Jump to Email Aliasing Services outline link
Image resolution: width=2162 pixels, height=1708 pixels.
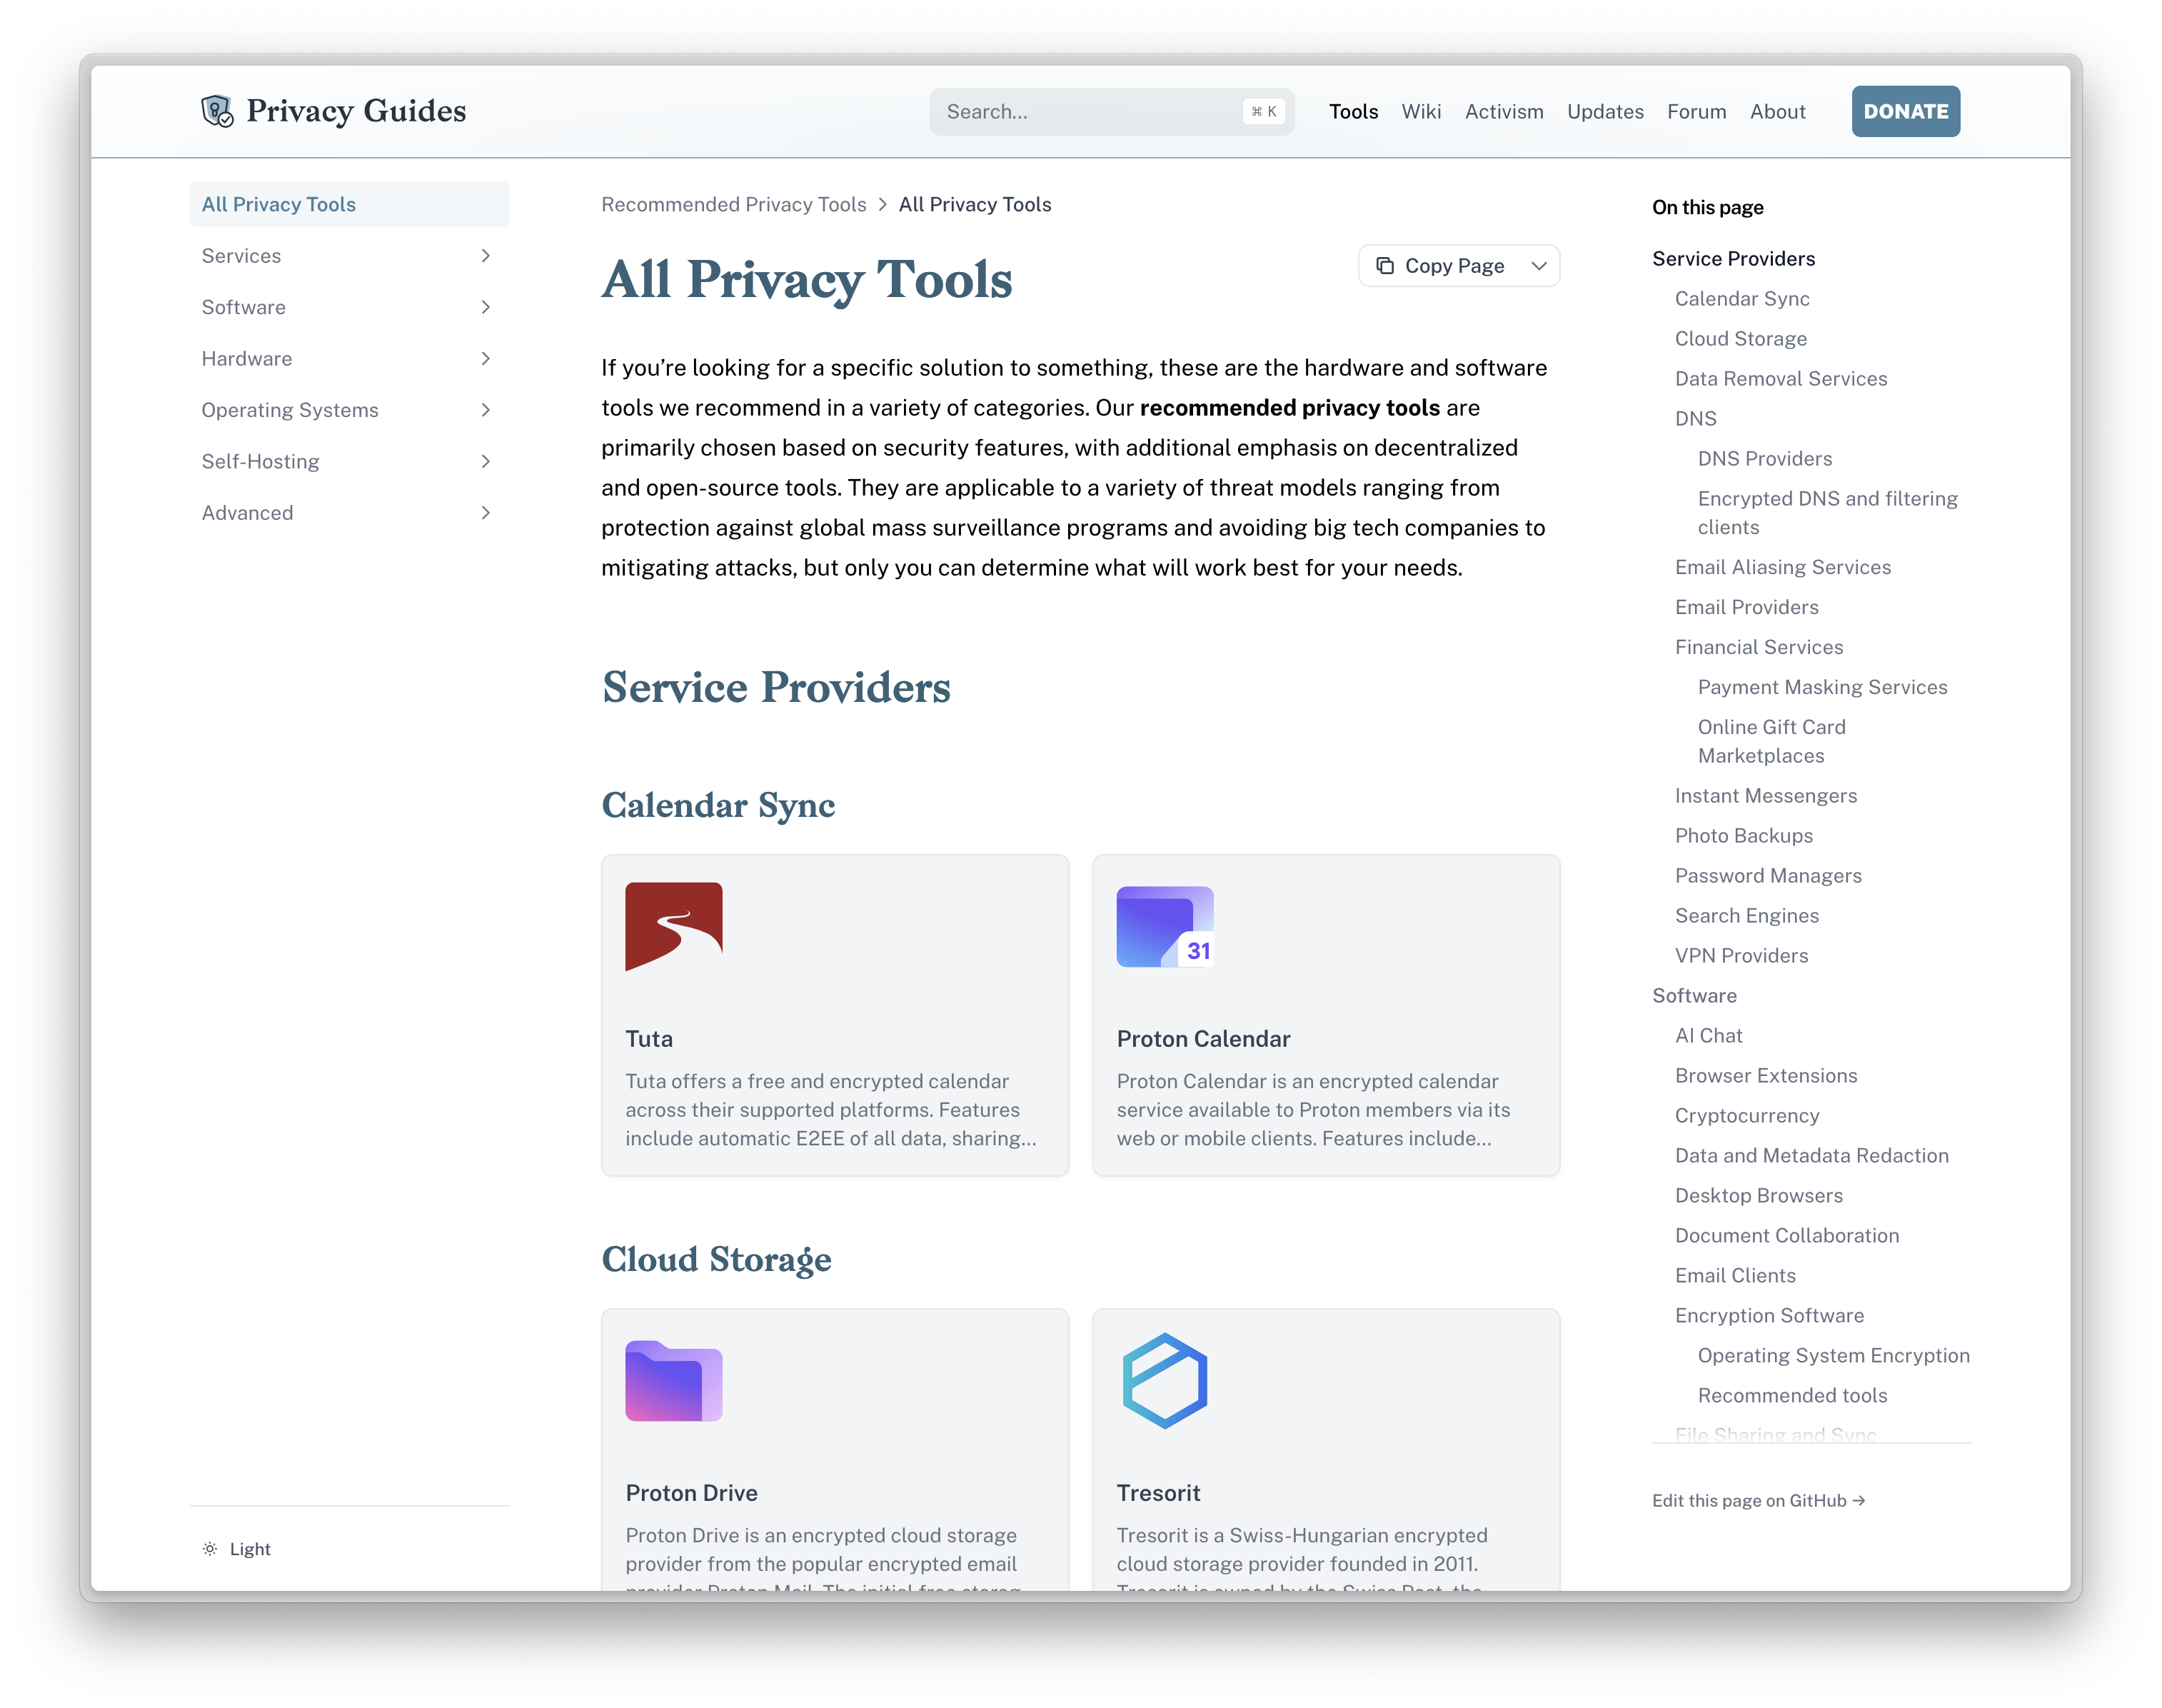[x=1783, y=567]
